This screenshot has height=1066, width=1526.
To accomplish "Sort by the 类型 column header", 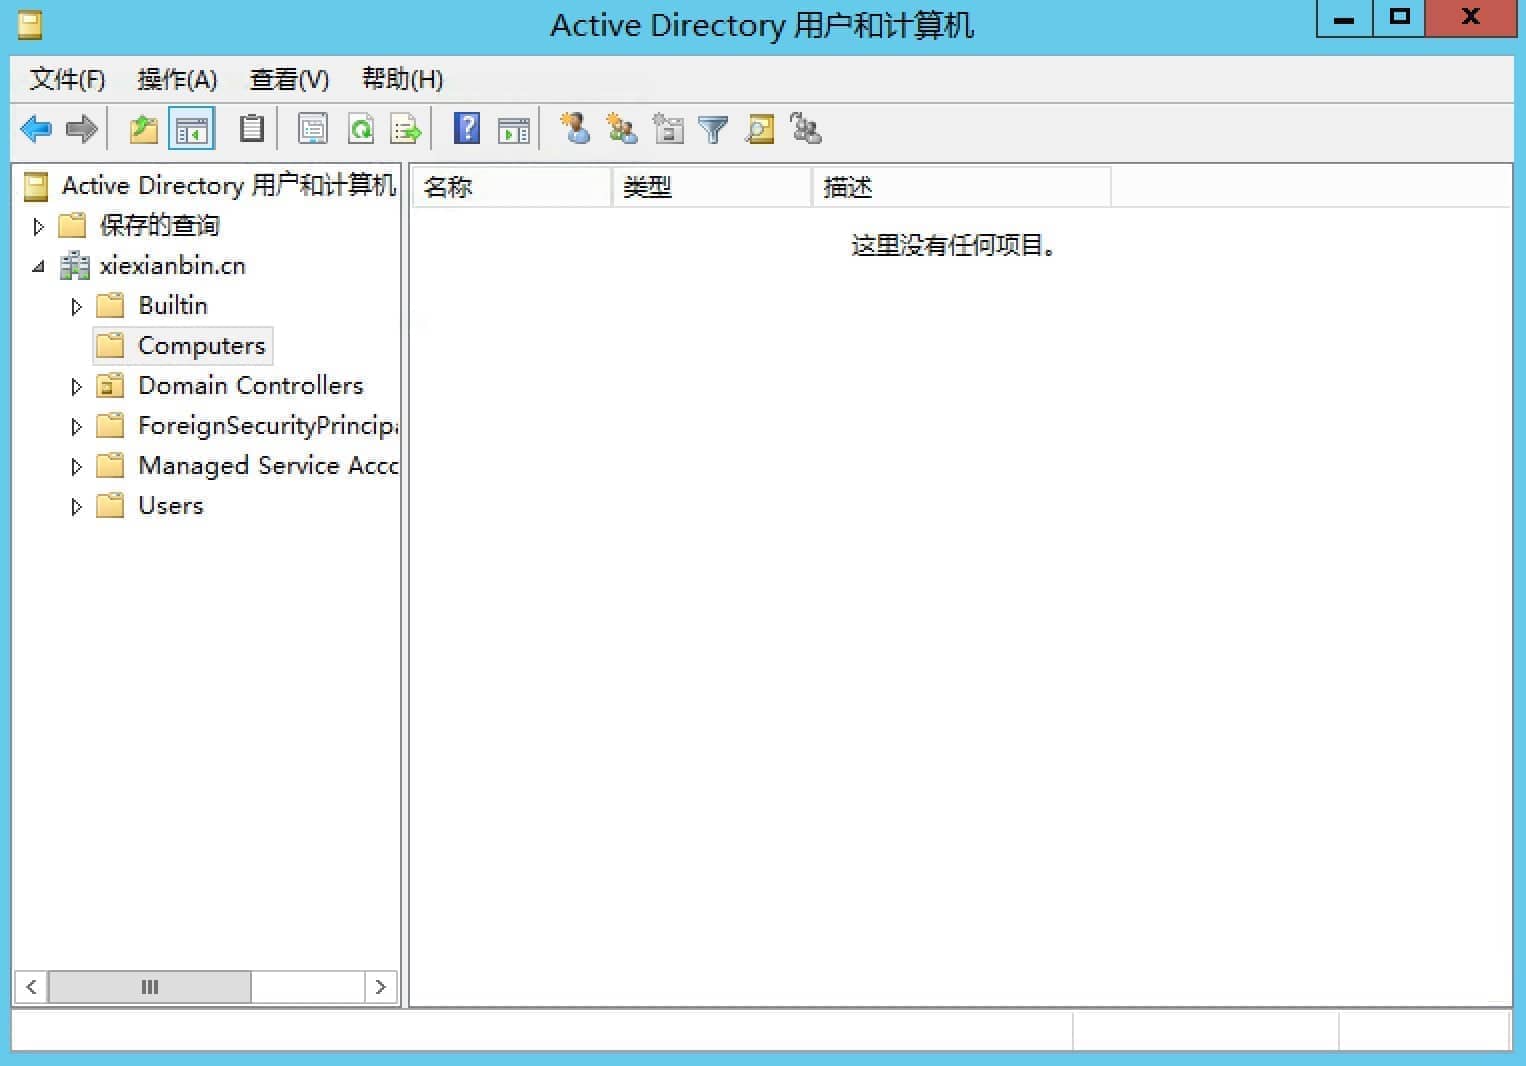I will [x=711, y=187].
